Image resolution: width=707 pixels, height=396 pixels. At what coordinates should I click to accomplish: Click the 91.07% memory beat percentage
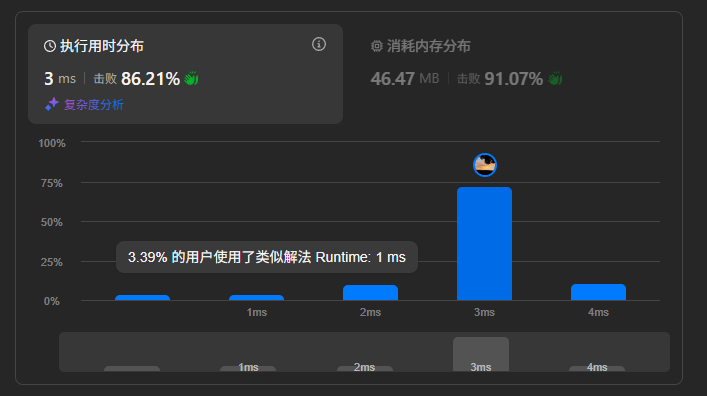click(x=514, y=78)
